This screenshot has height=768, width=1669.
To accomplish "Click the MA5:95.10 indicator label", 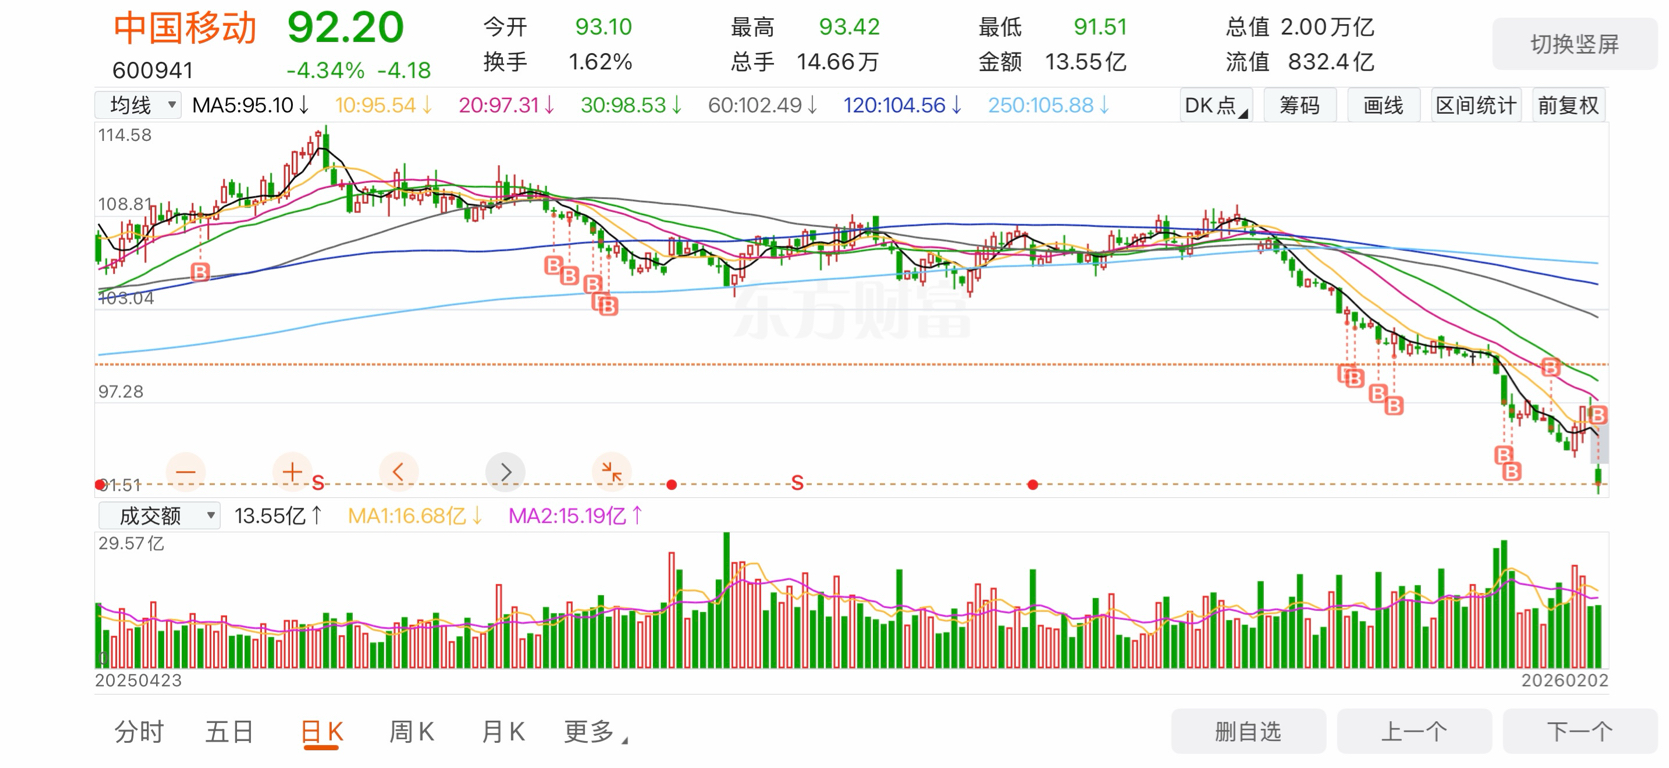I will [x=251, y=105].
